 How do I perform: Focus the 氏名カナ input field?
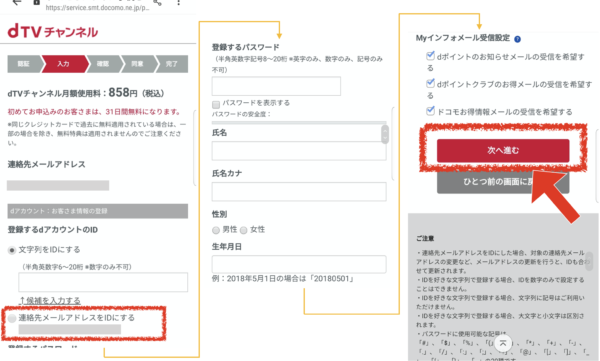click(x=299, y=192)
